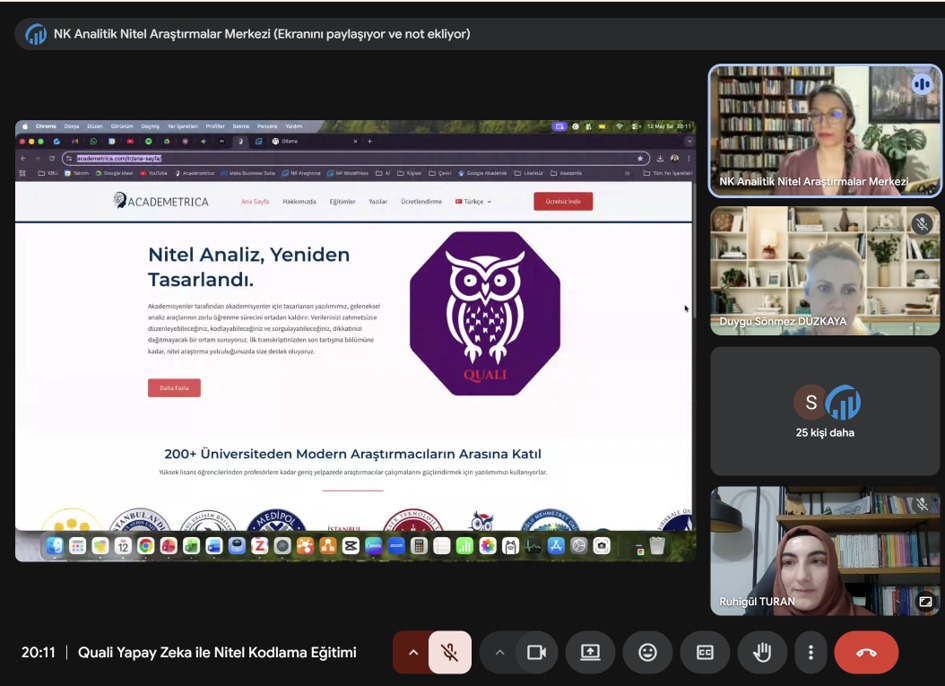Open the 'Görünüm' menu in the menu bar

[122, 126]
